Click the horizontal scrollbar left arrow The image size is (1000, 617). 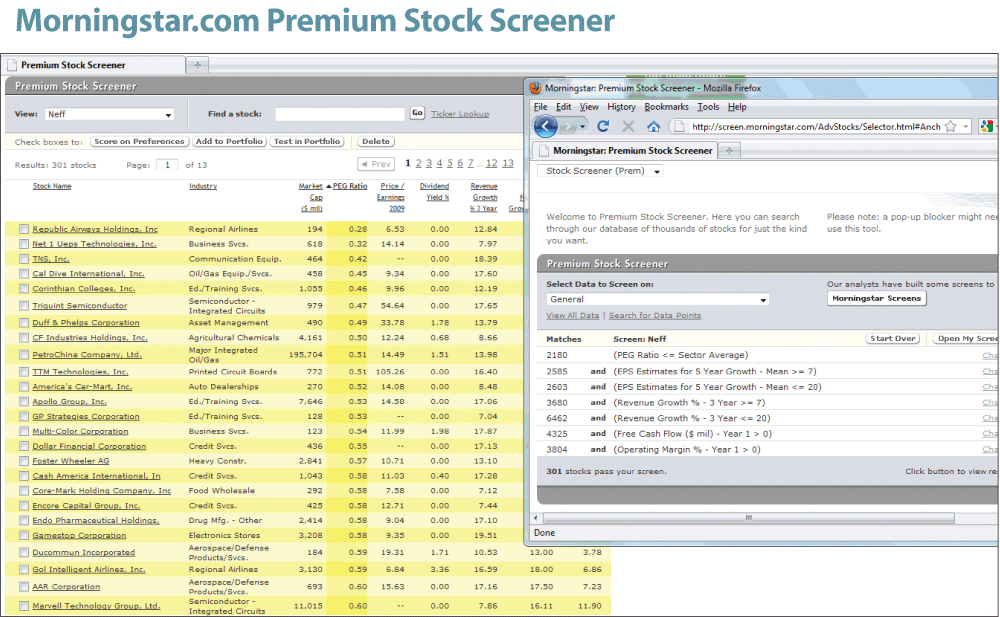click(536, 518)
